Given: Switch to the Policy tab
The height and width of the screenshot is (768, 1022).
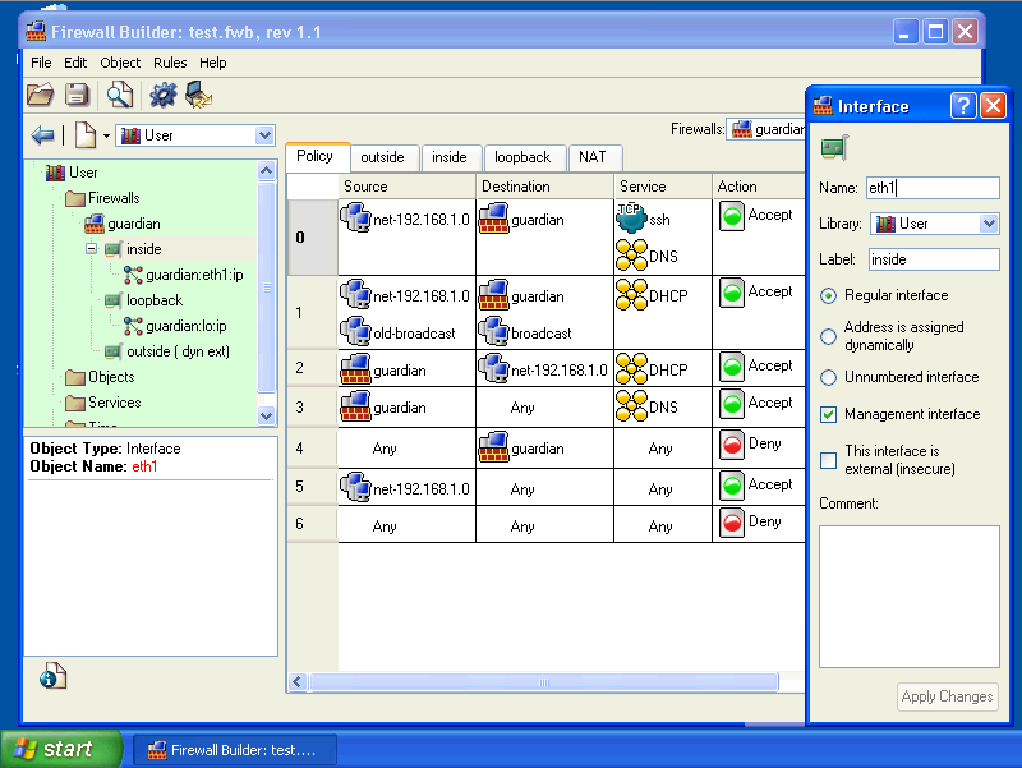Looking at the screenshot, I should coord(315,156).
